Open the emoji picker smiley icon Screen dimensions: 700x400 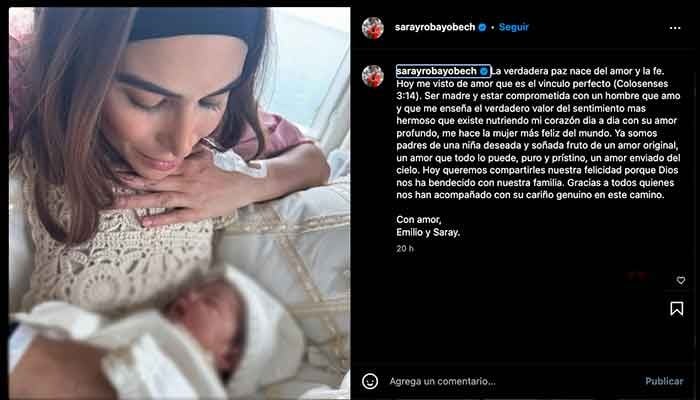coord(370,381)
